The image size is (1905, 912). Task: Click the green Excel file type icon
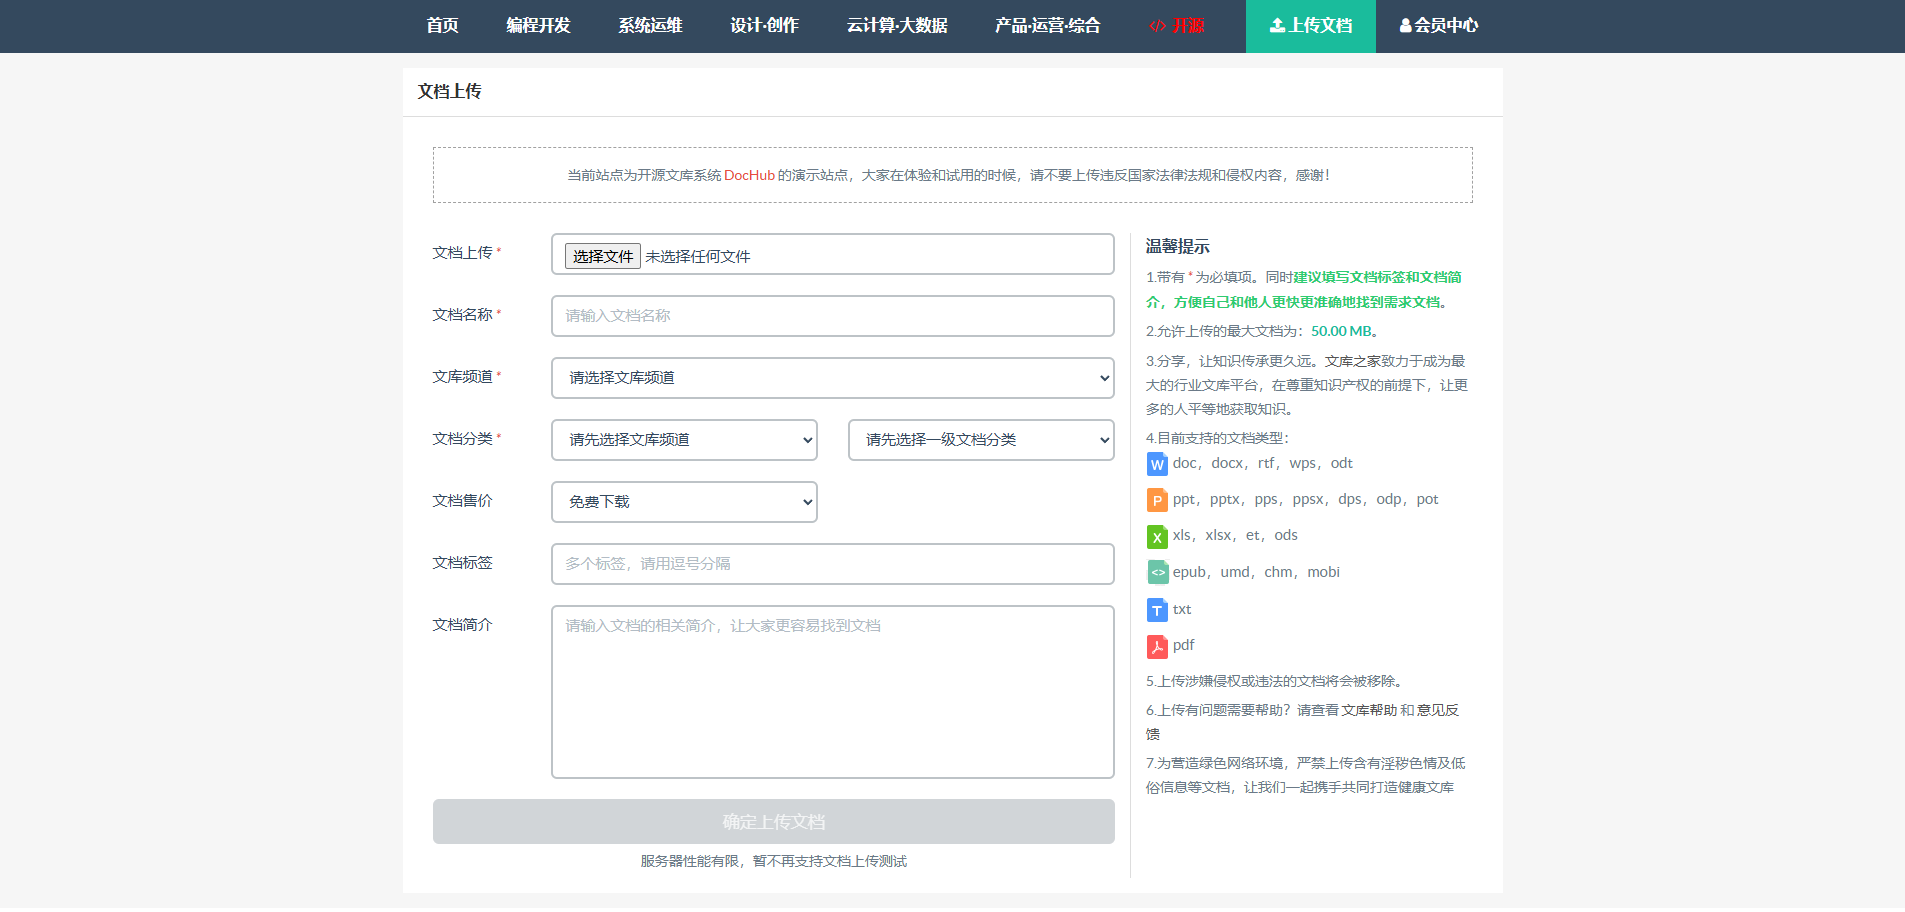[1156, 537]
